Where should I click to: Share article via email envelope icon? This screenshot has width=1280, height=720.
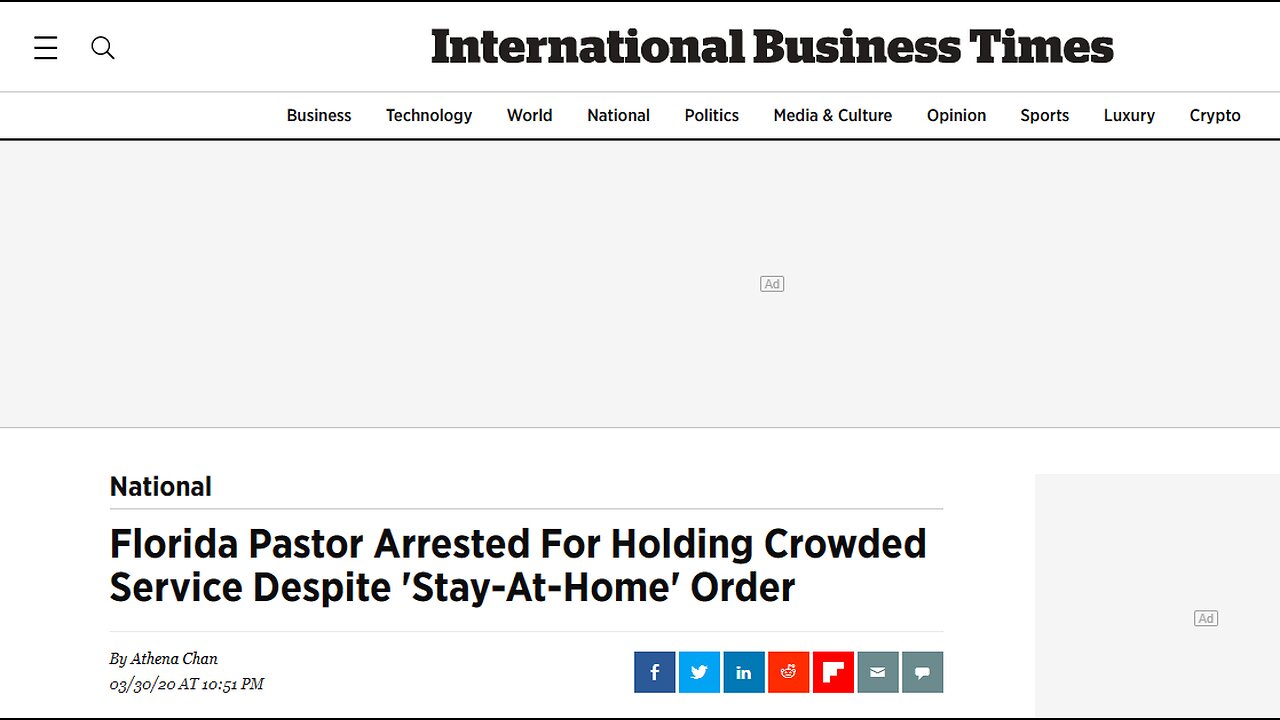(x=878, y=672)
